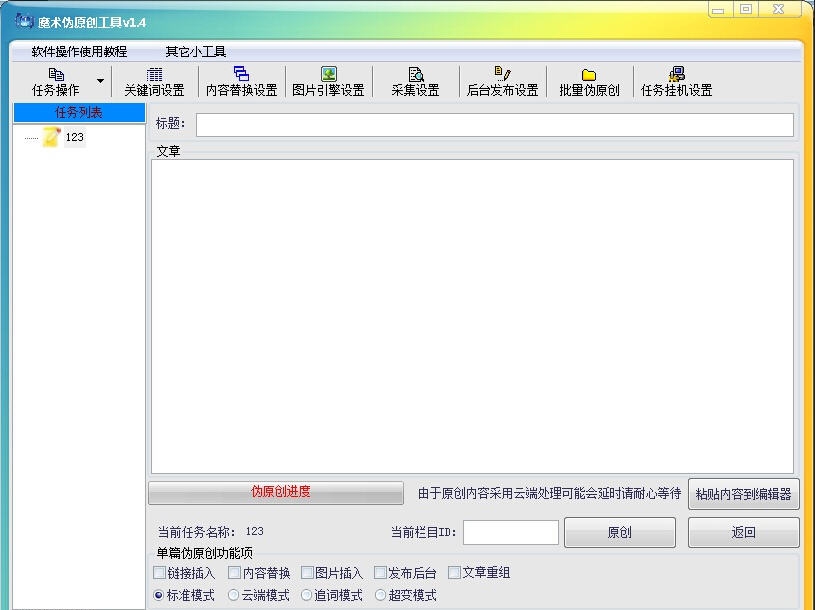Open 内容替换设置 from toolbar
Screen dimensions: 815x610
[x=241, y=82]
